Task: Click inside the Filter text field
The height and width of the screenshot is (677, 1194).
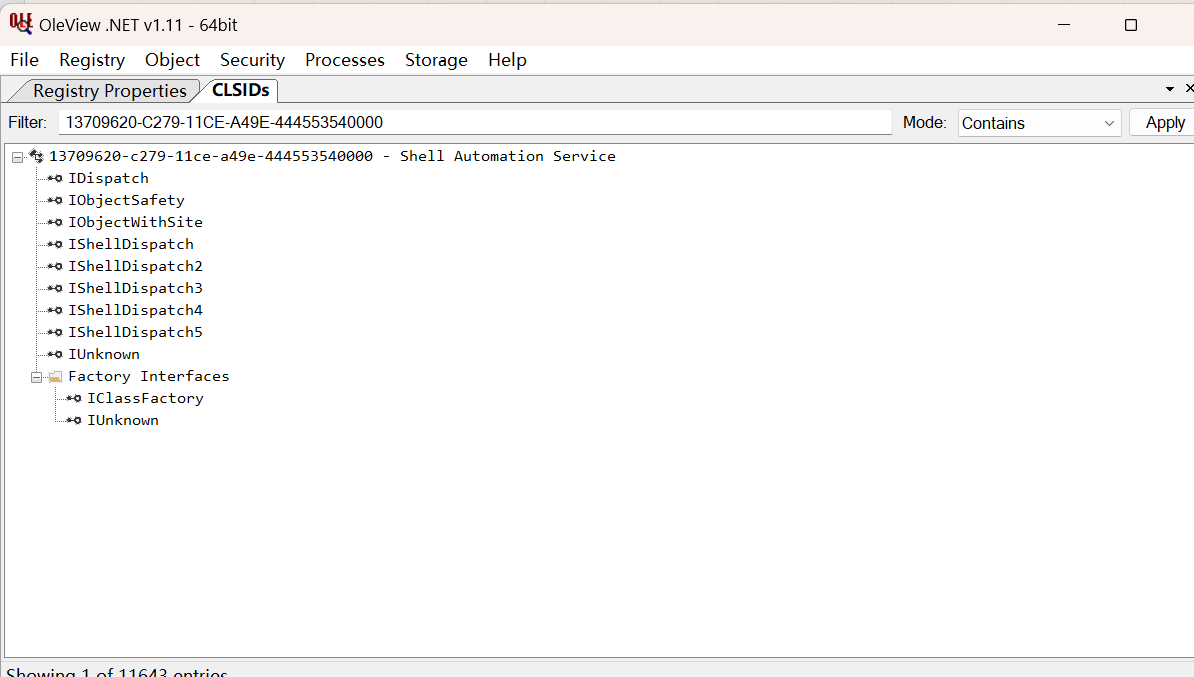Action: click(x=474, y=122)
